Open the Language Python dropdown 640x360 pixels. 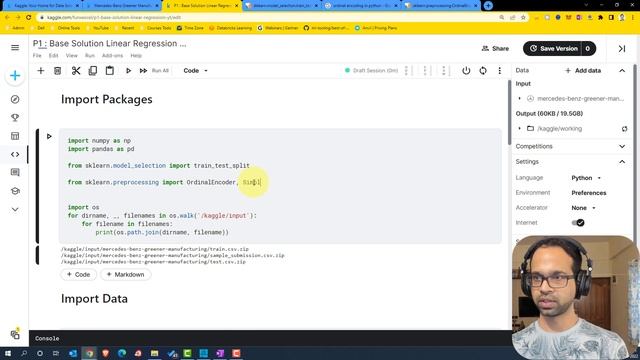[587, 178]
